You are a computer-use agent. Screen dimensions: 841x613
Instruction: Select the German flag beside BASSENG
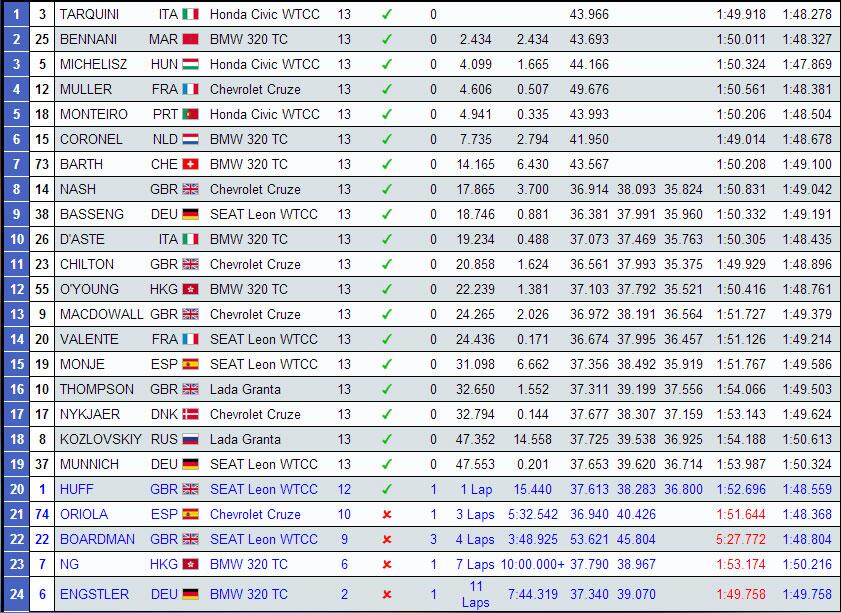pyautogui.click(x=190, y=214)
